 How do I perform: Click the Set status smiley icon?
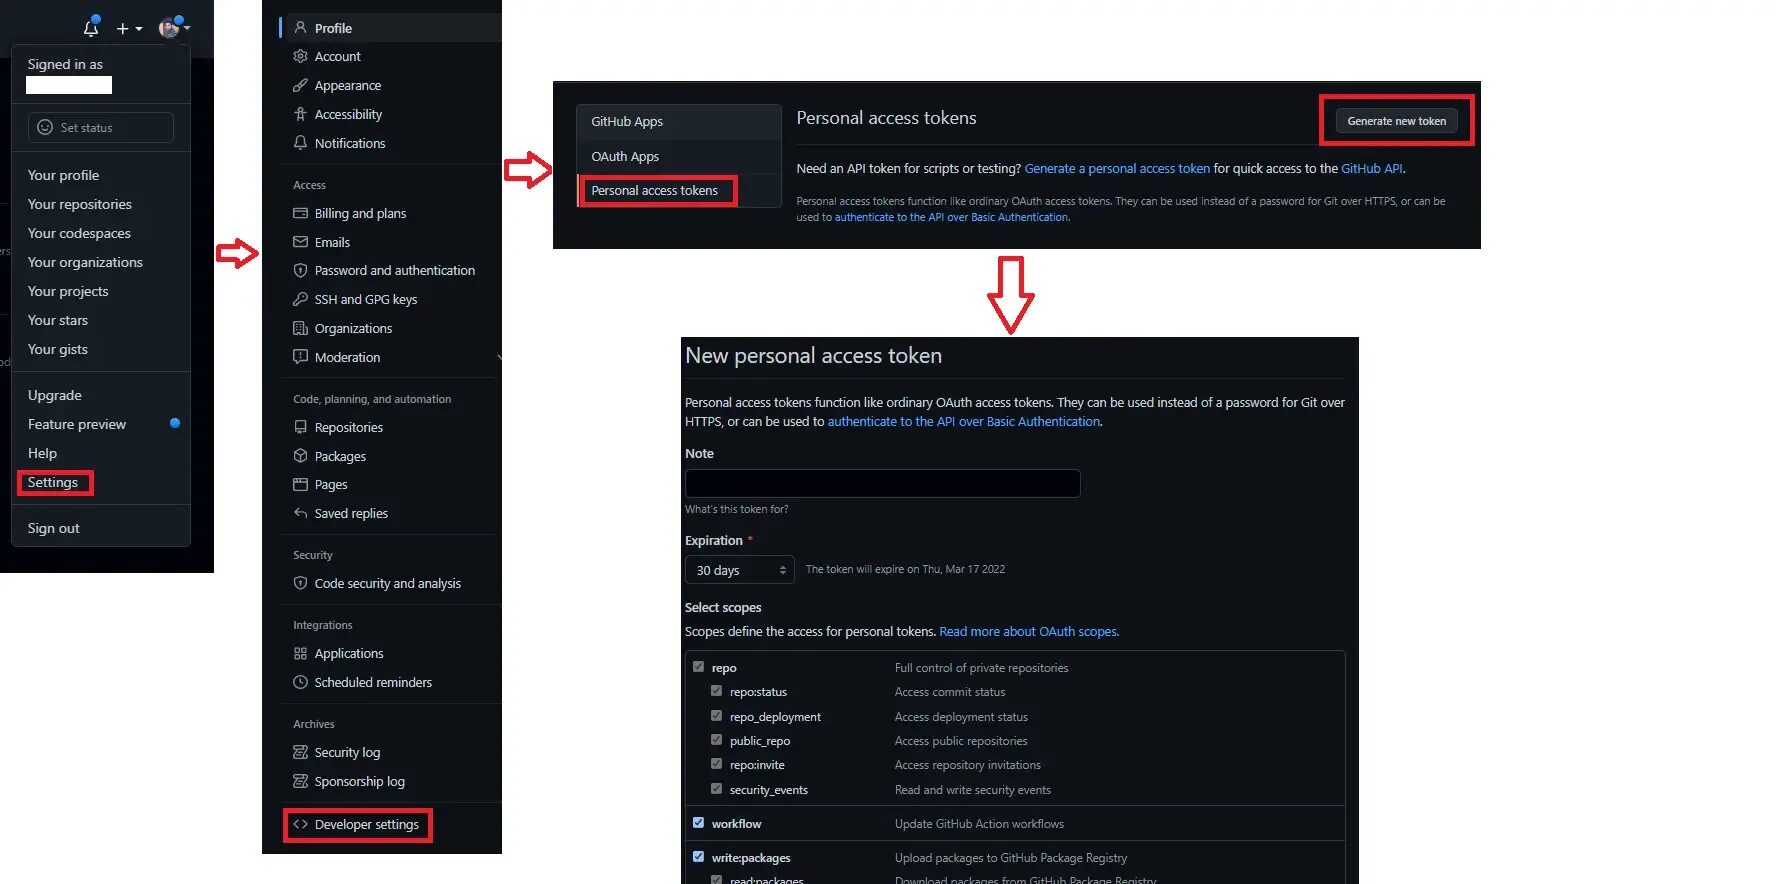[45, 127]
